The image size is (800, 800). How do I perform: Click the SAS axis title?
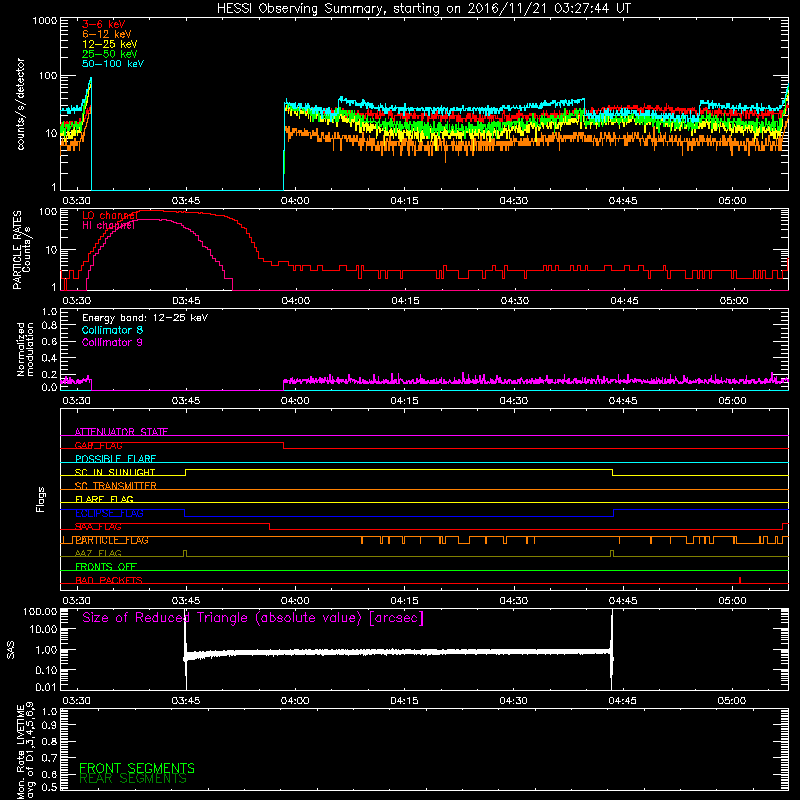click(x=11, y=650)
